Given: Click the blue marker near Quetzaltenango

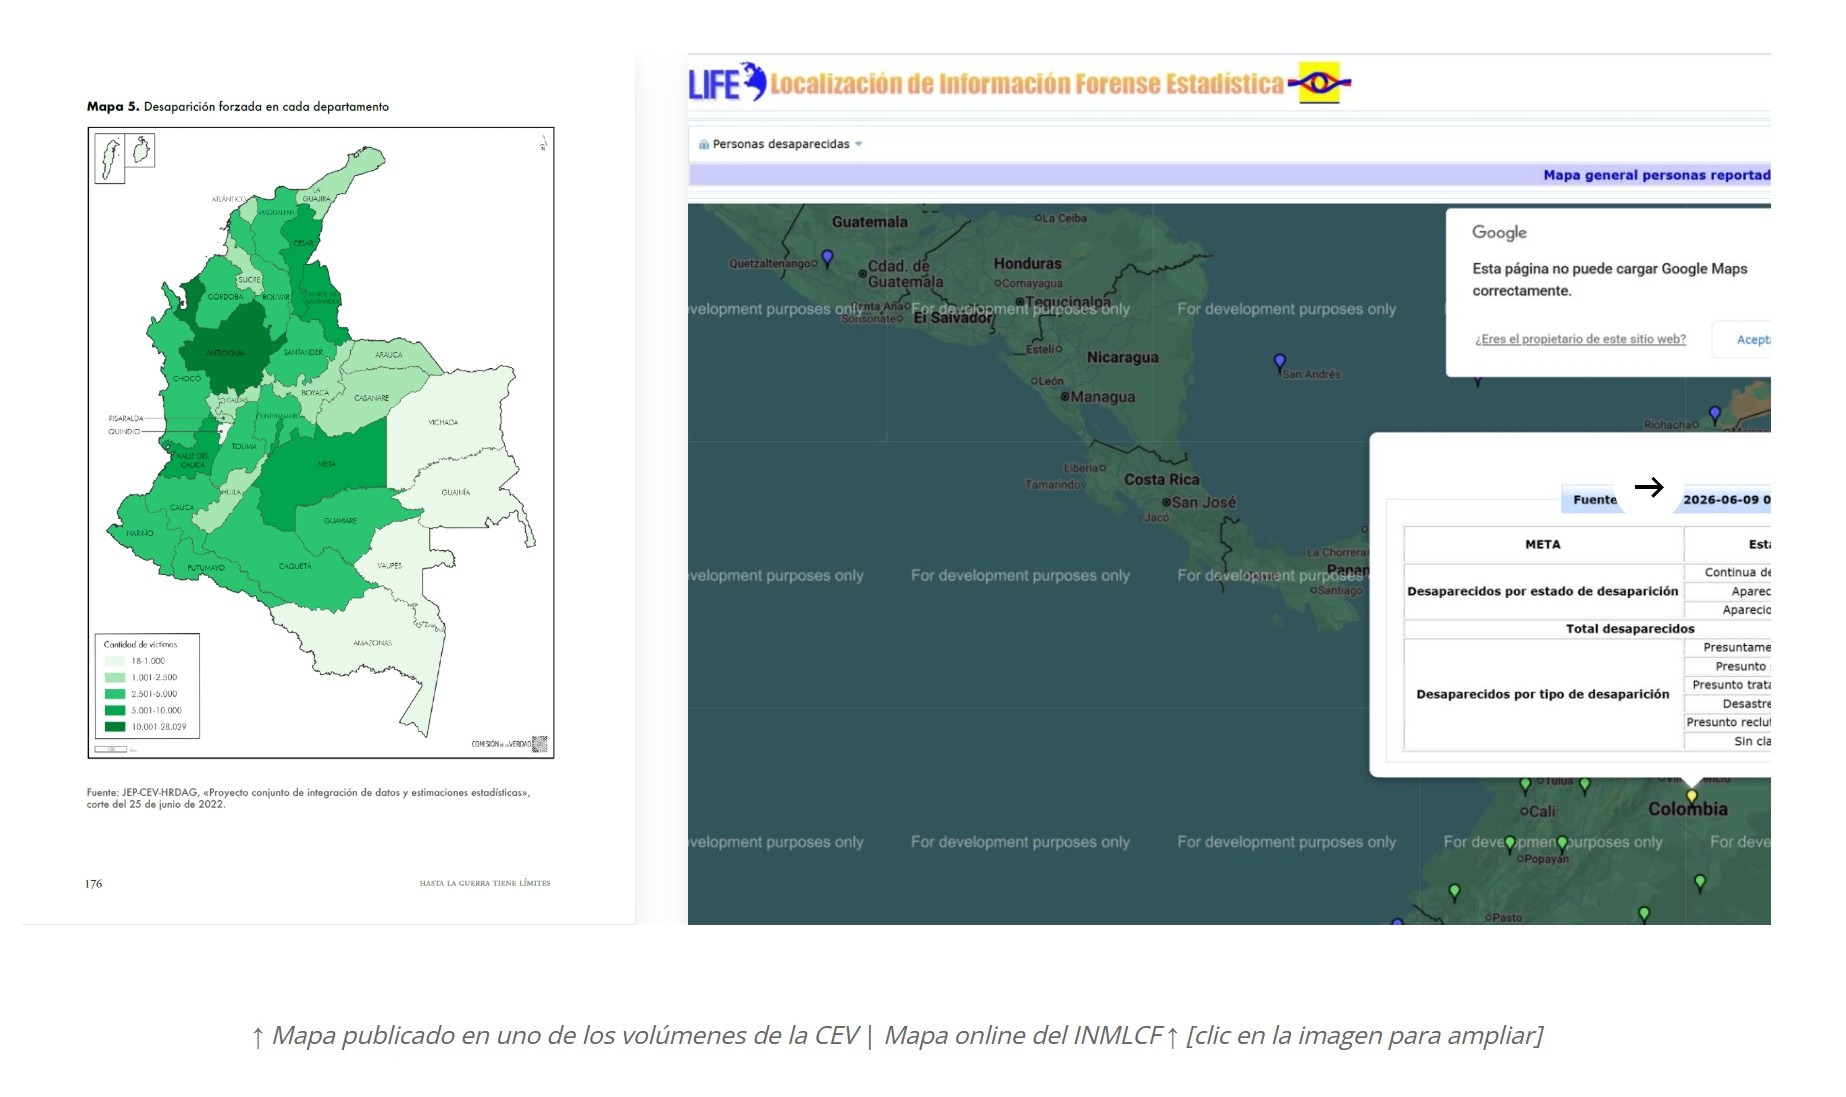Looking at the screenshot, I should (827, 258).
